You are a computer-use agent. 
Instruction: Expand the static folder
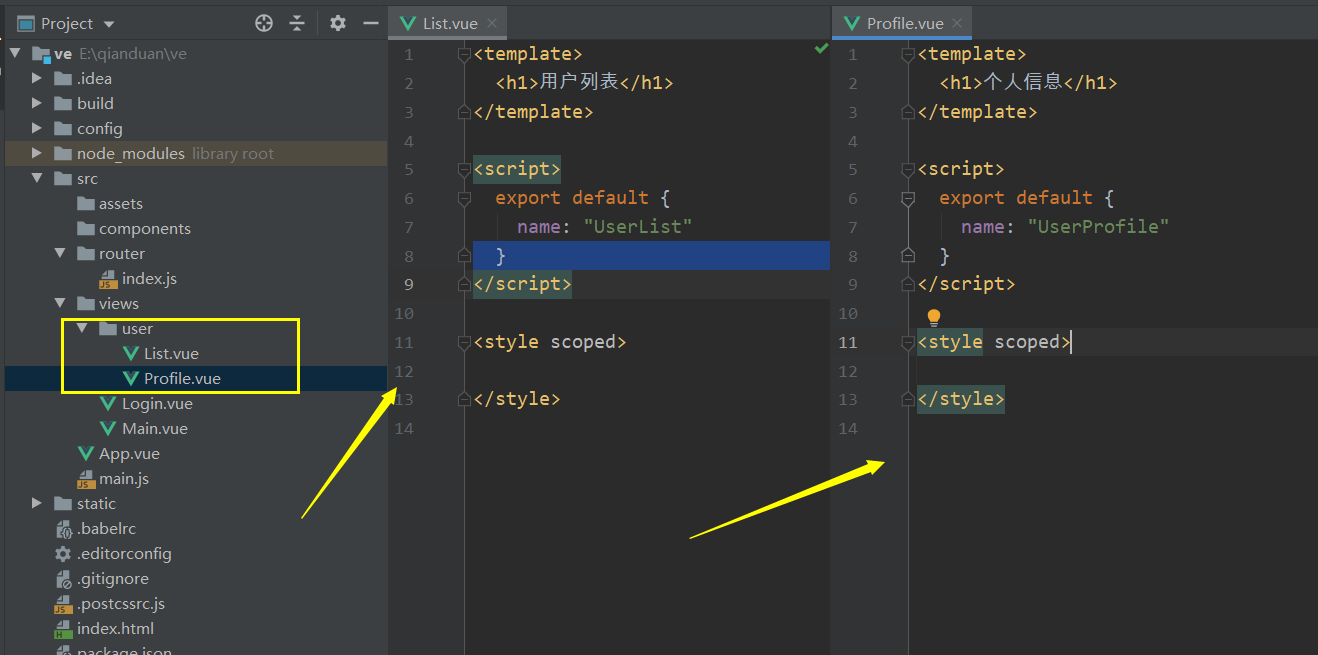(37, 503)
